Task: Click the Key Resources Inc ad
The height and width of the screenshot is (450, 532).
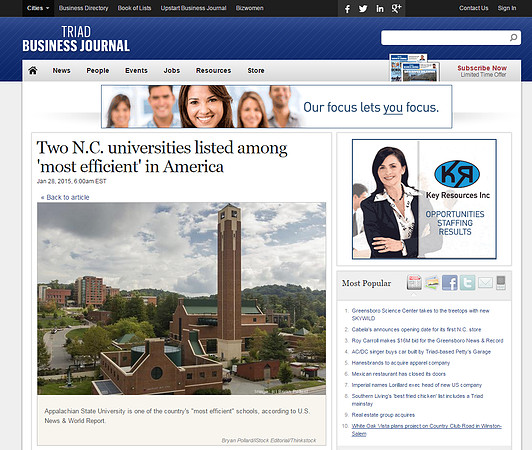Action: pyautogui.click(x=424, y=199)
